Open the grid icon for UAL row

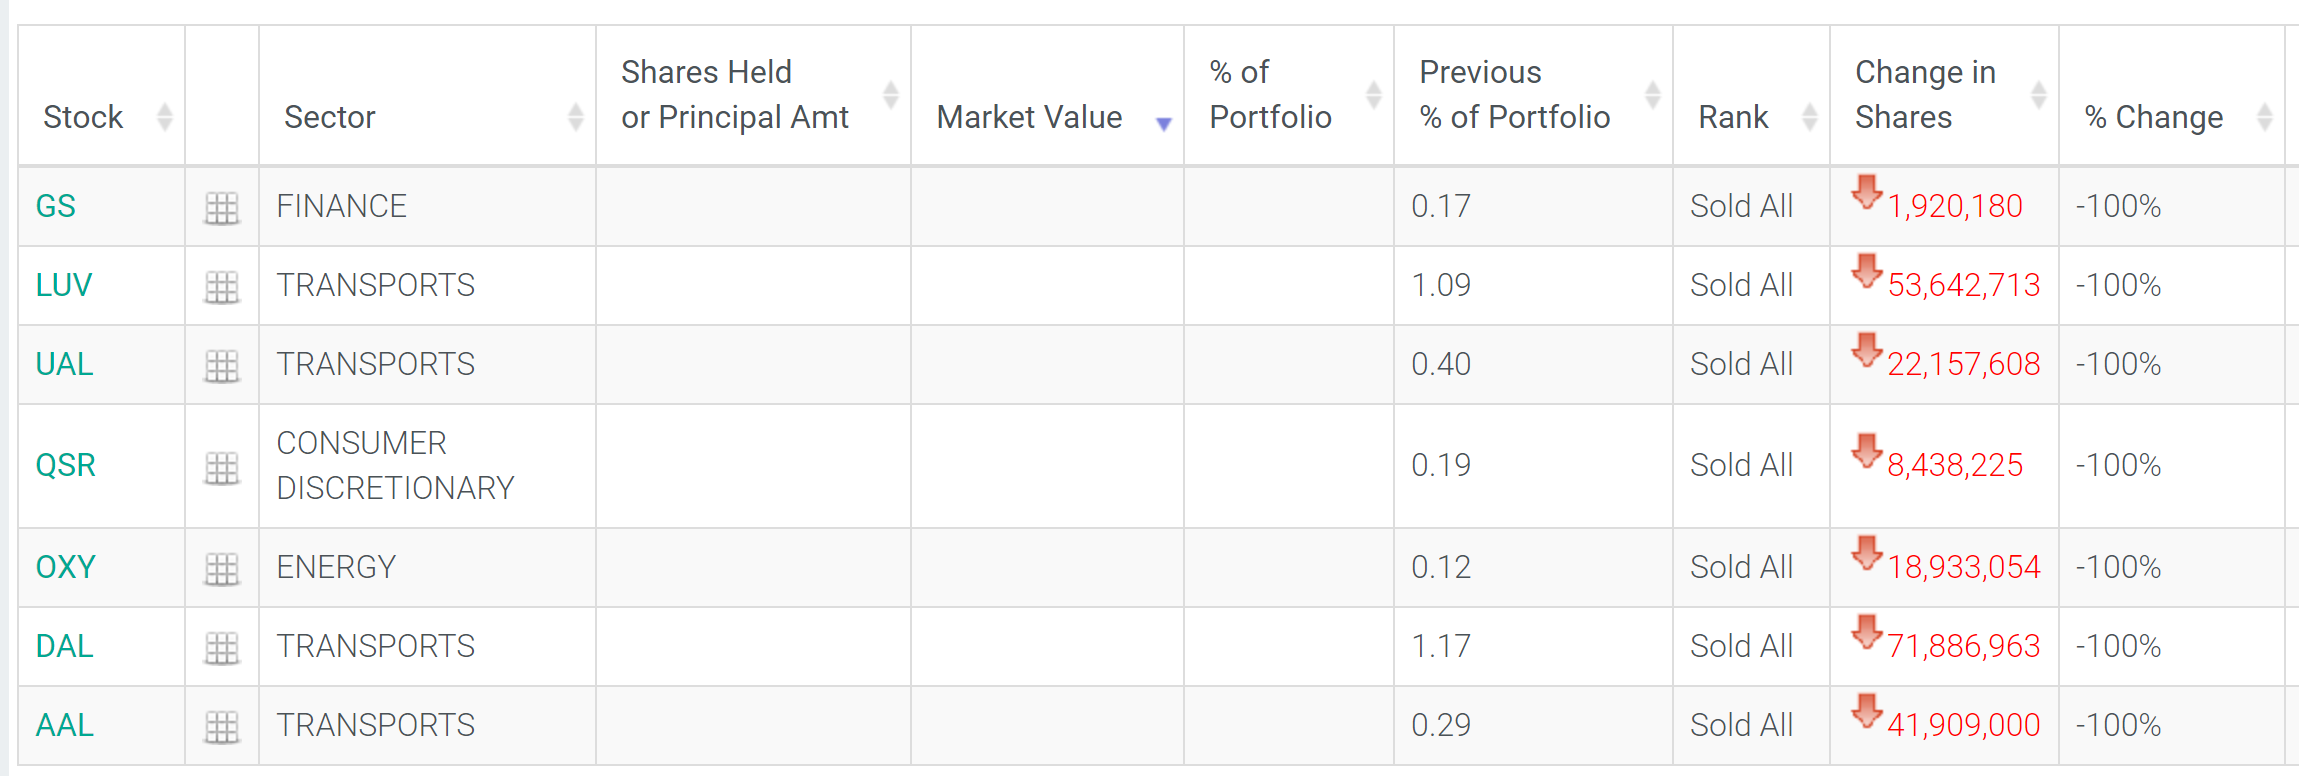(x=222, y=366)
